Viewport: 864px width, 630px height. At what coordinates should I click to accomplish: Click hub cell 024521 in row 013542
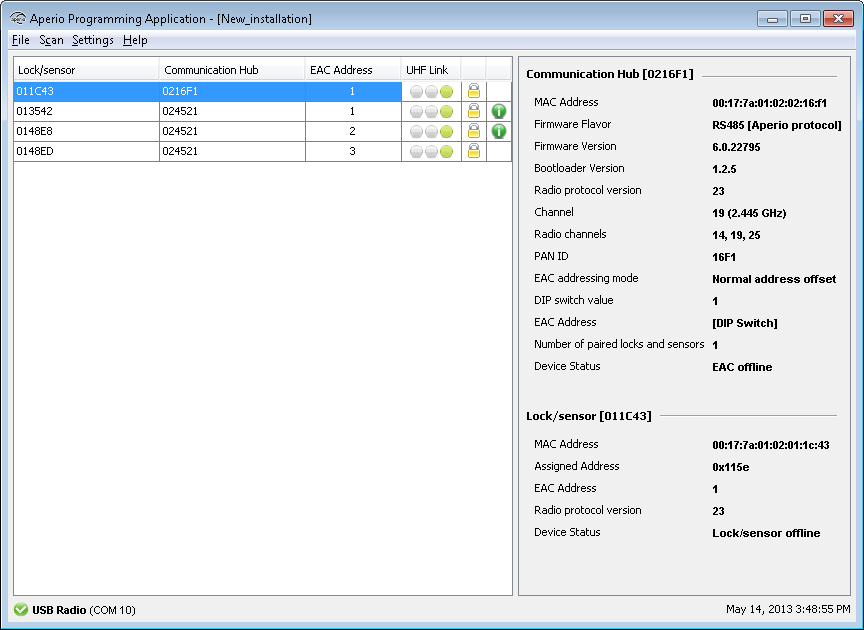click(232, 111)
